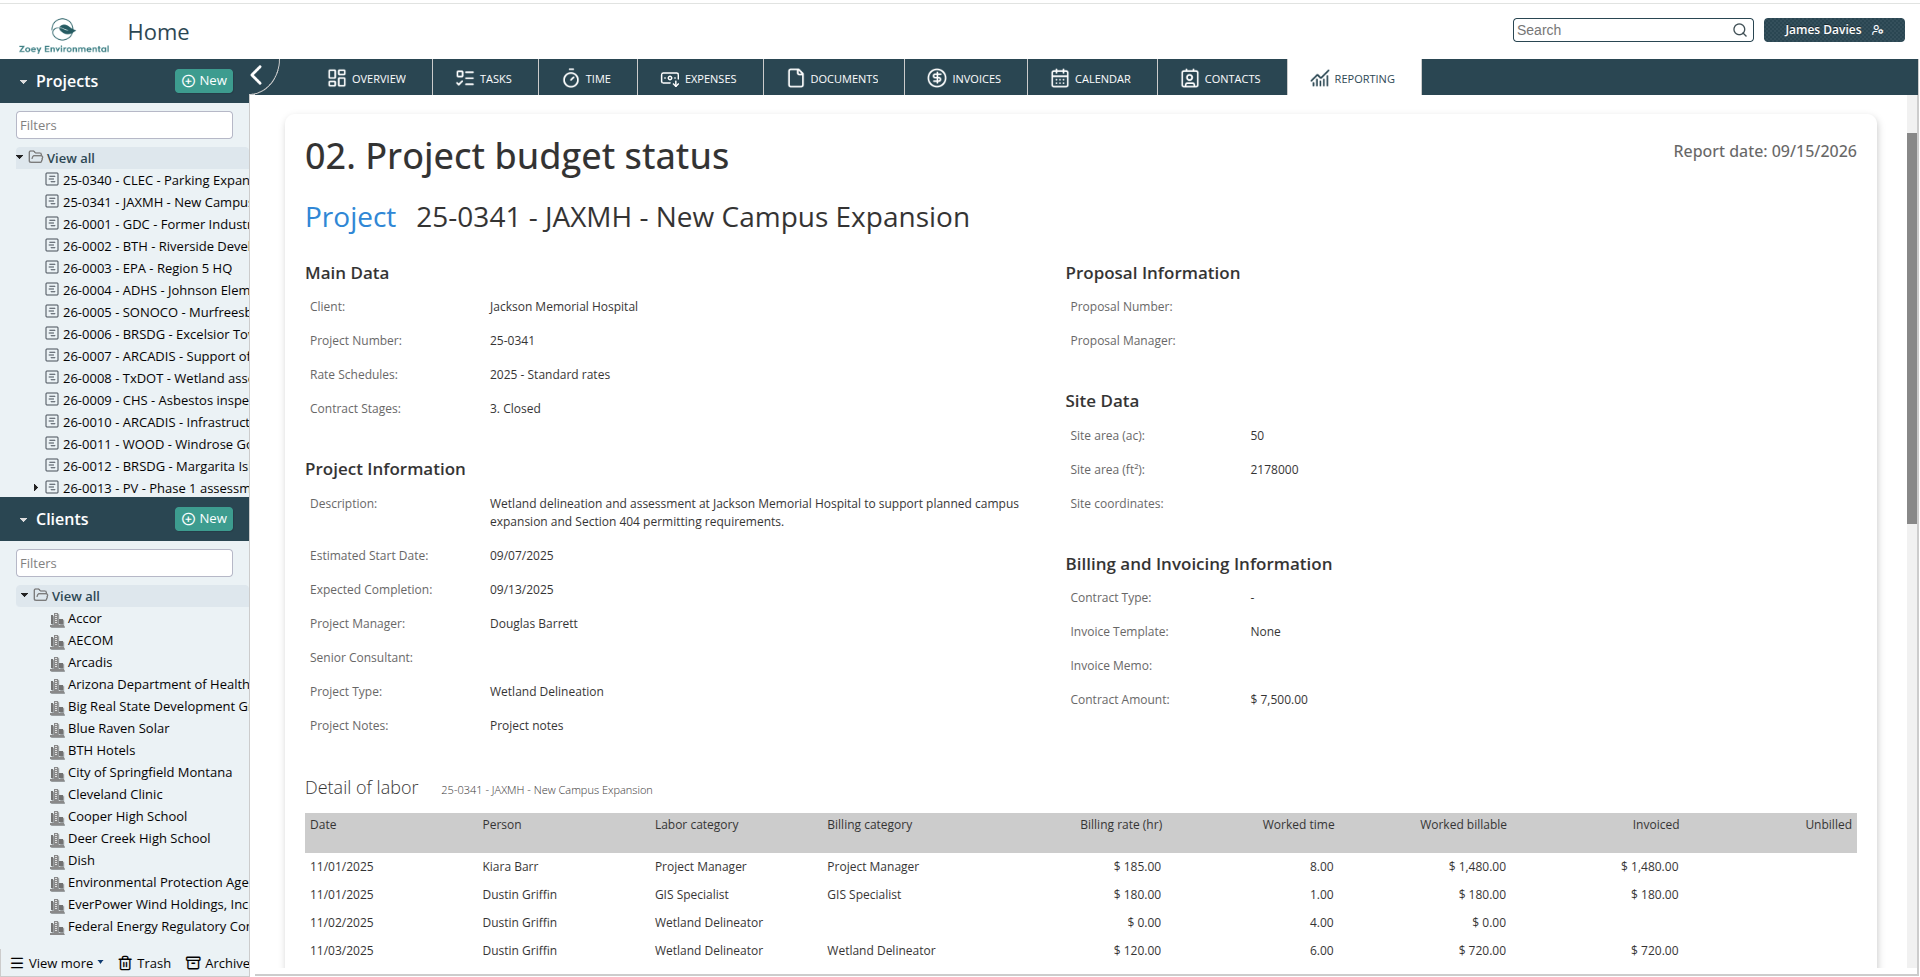
Task: Click the Kiara Barr labor row
Action: click(1080, 866)
